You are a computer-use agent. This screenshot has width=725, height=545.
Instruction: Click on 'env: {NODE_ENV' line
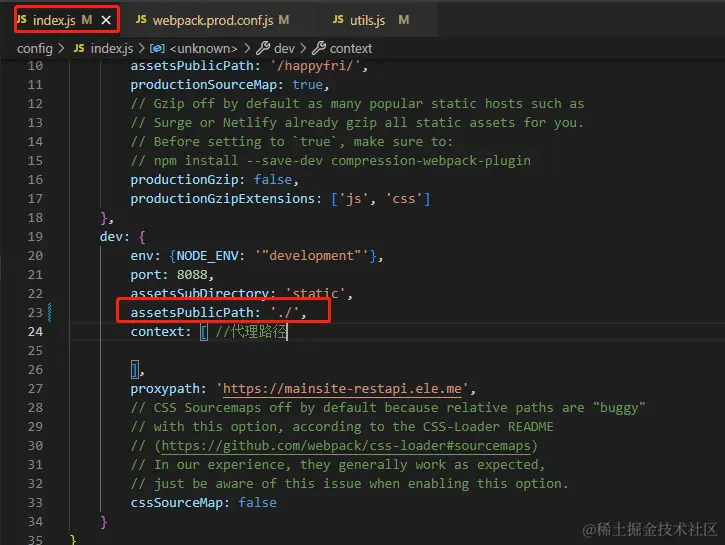[257, 256]
